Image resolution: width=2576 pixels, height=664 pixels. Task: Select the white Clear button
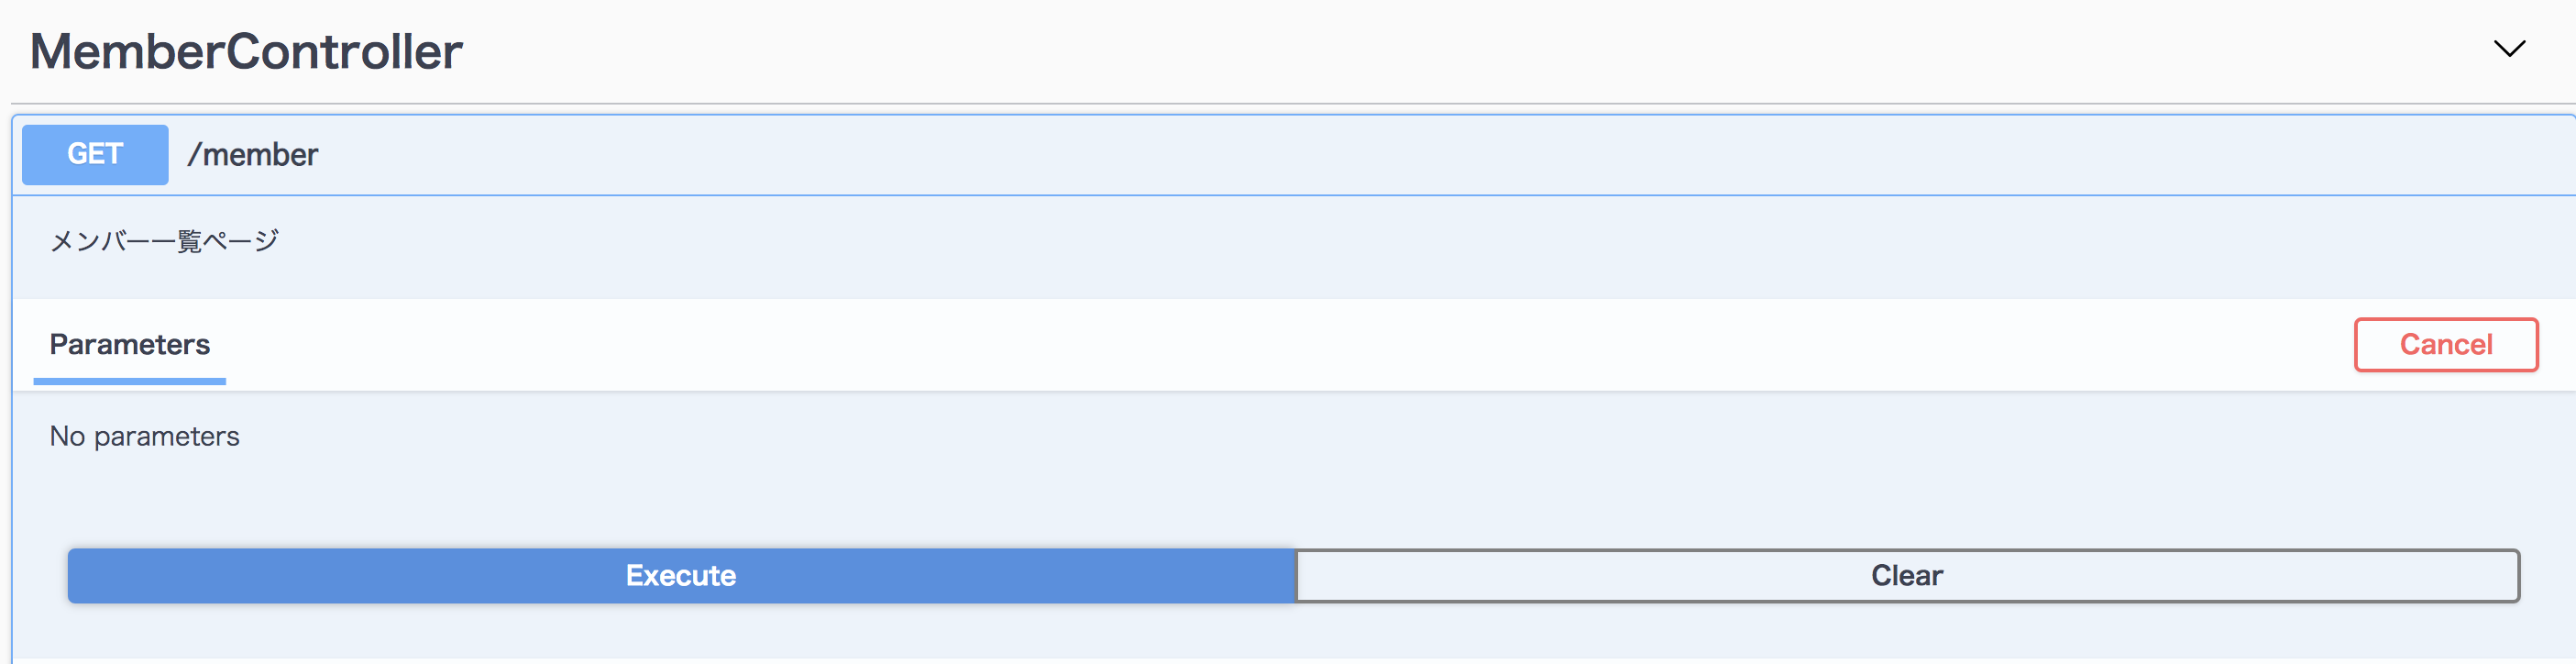[1906, 575]
